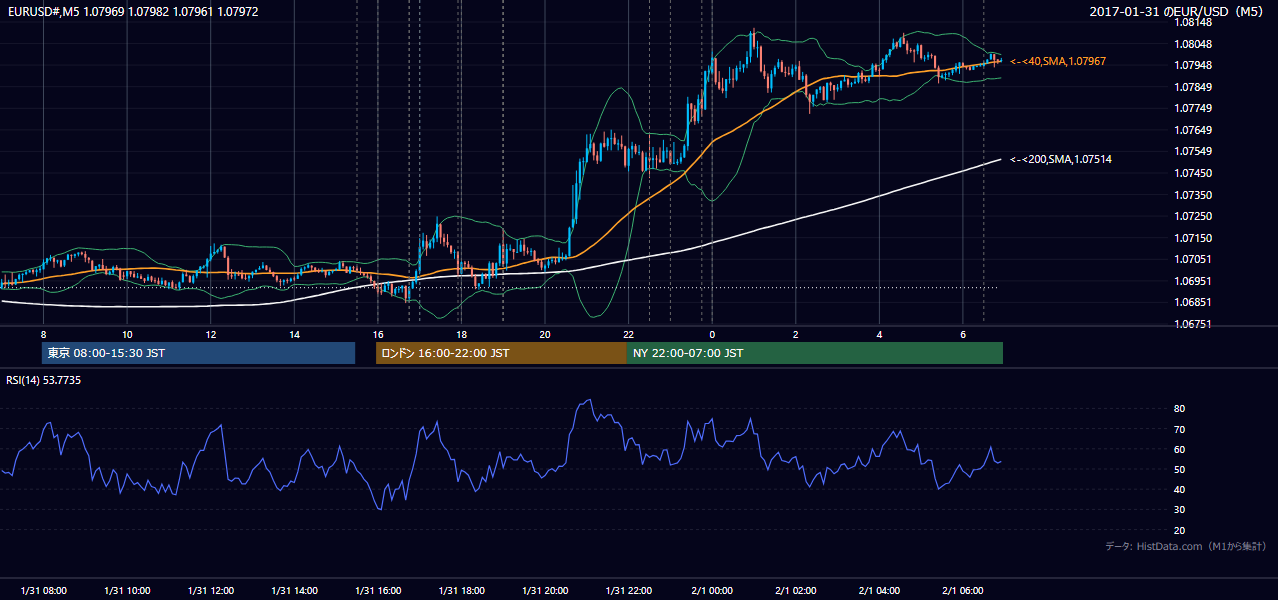Click price axis label 1.06951
1278x600 pixels.
tap(1195, 281)
